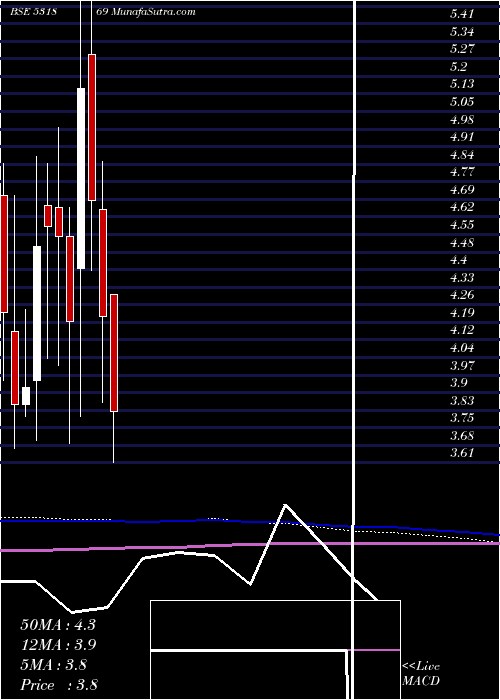Click the 4.55 price axis label
This screenshot has height=700, width=500.
462,225
